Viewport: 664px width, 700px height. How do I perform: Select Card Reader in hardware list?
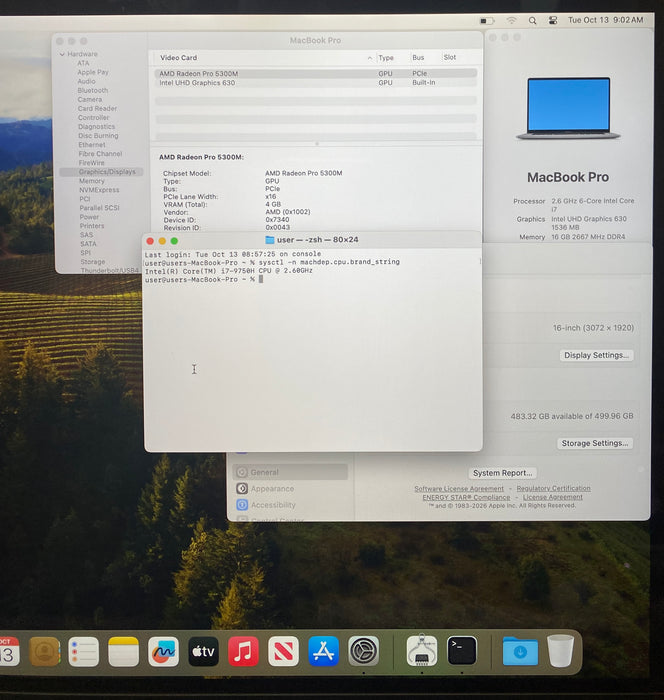(x=97, y=108)
